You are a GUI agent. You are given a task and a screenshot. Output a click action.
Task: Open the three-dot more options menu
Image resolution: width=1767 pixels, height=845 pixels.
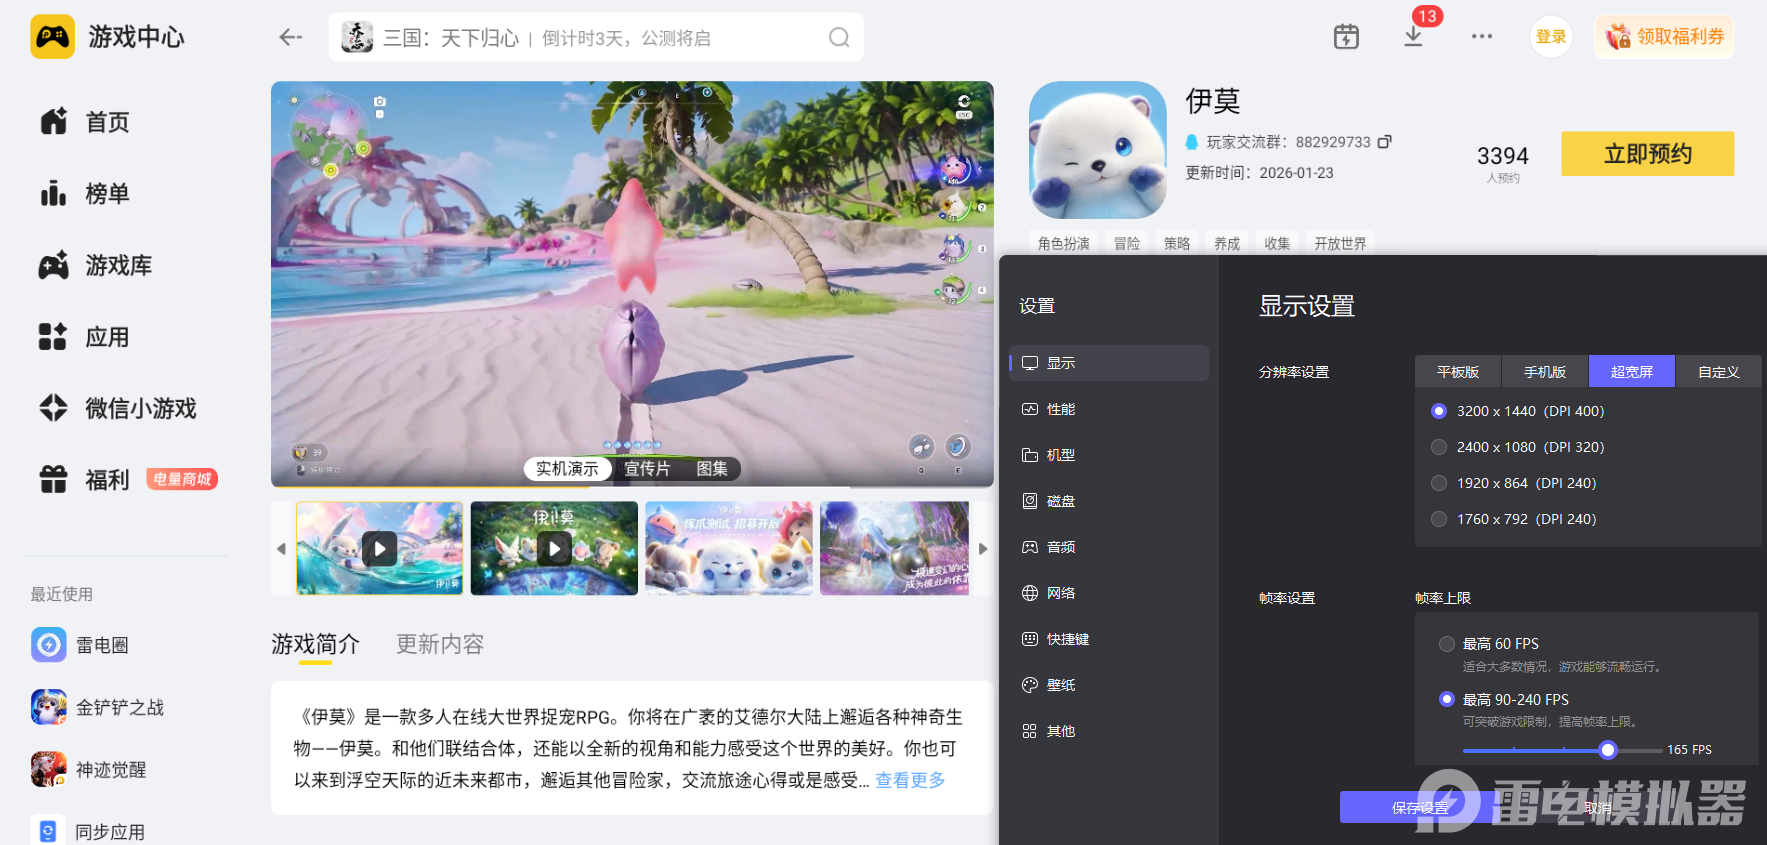click(1482, 37)
